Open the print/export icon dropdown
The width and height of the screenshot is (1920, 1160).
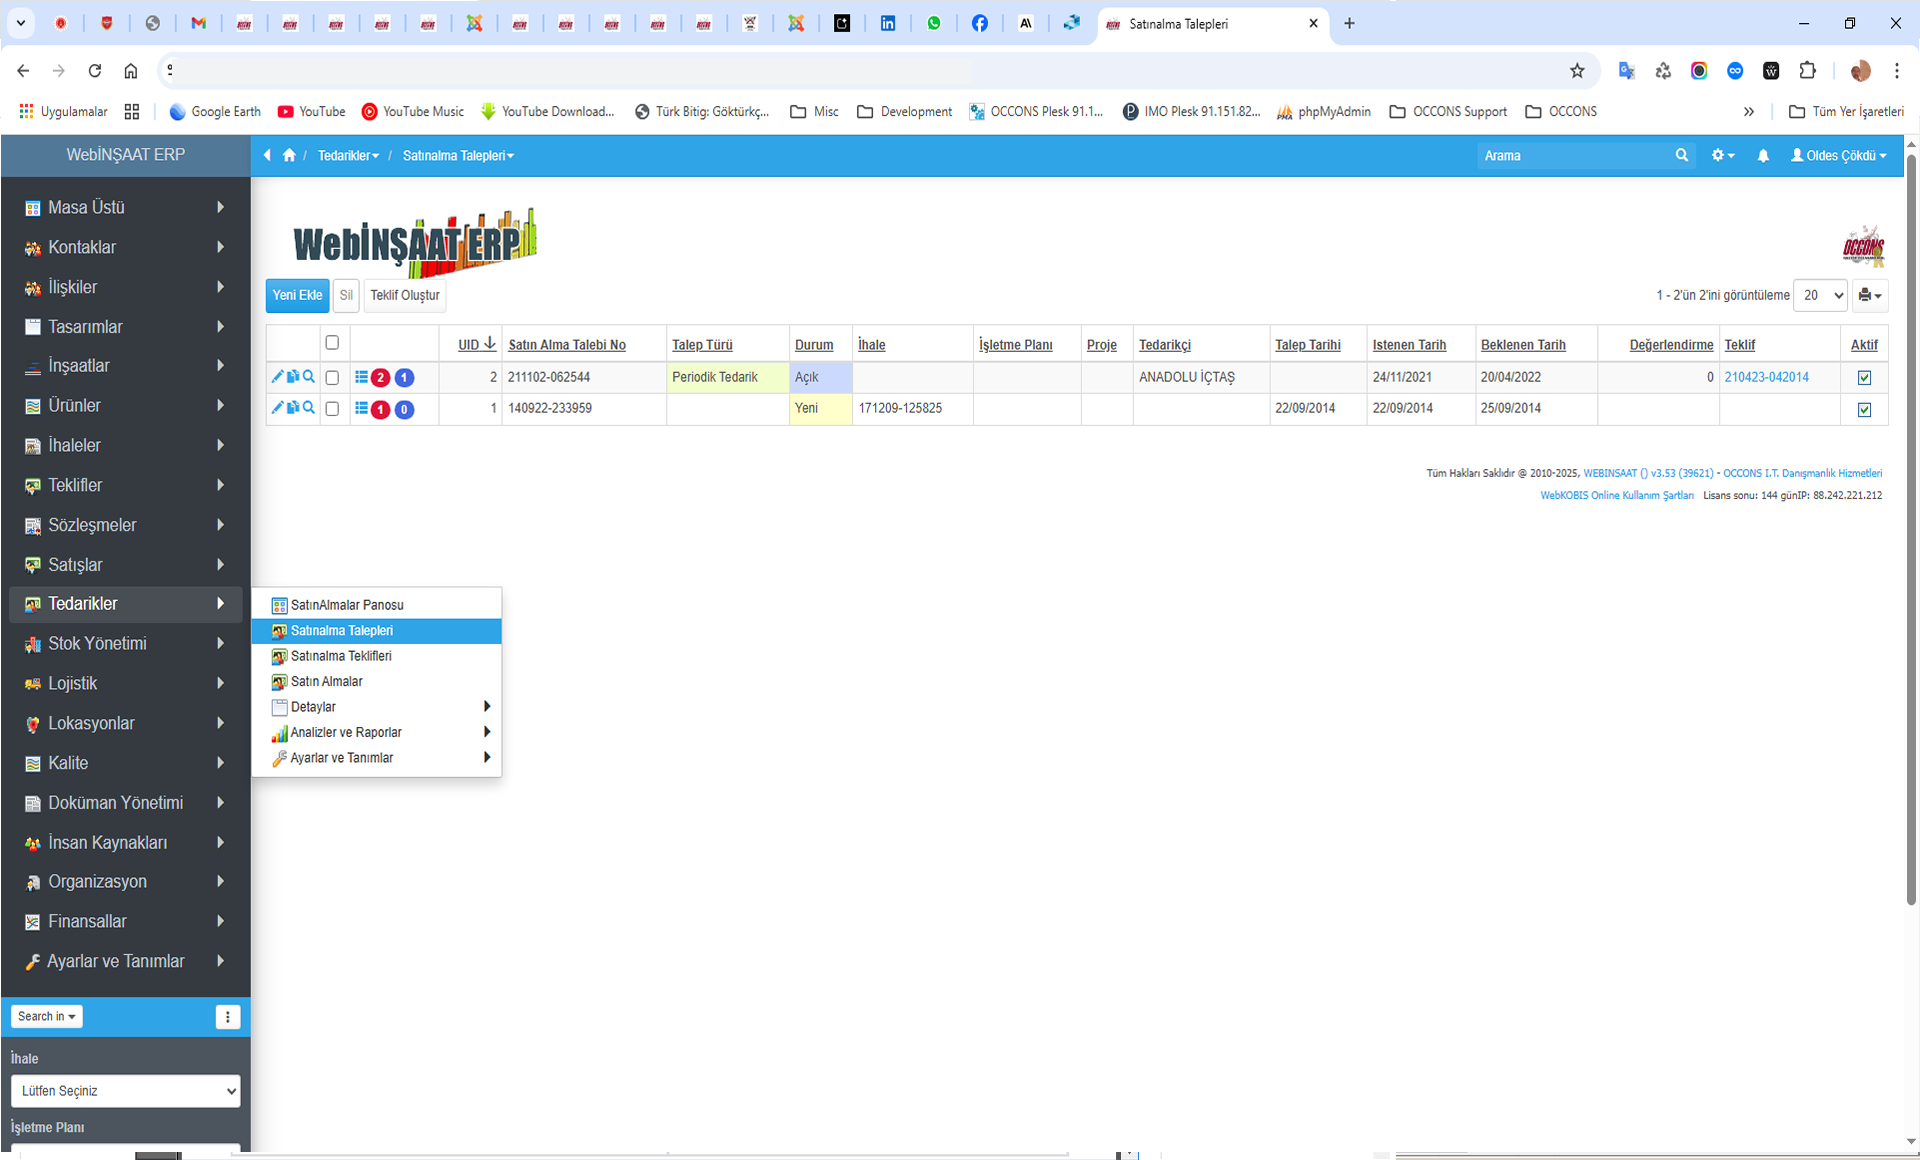click(1869, 295)
